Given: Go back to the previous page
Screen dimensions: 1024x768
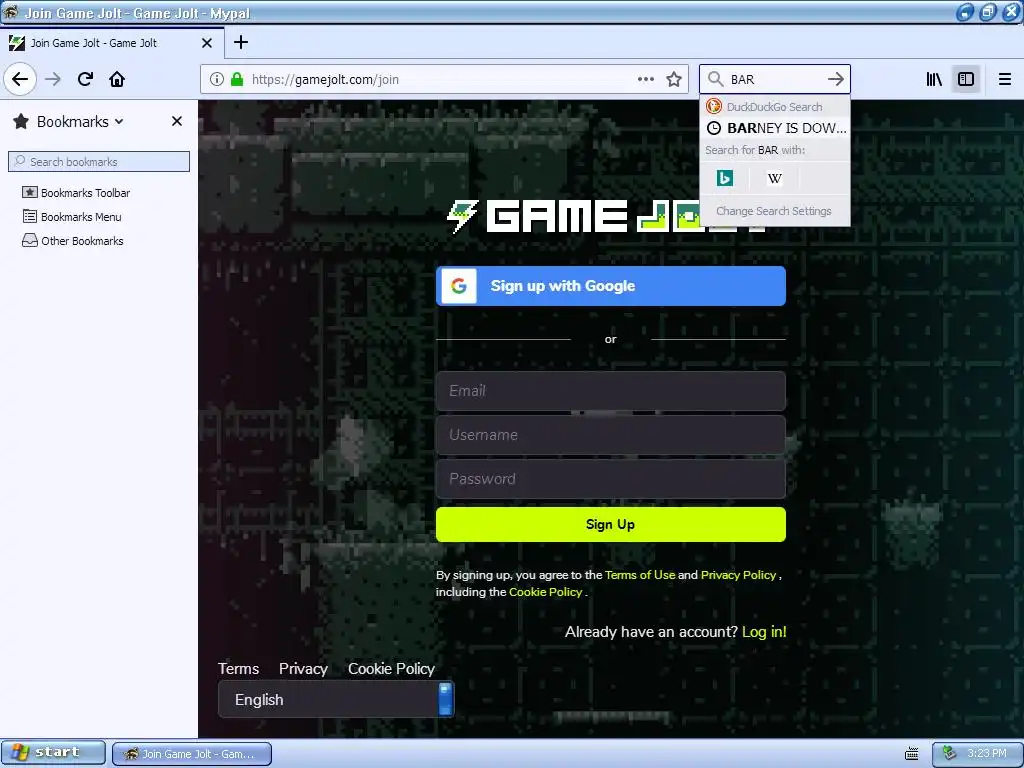Looking at the screenshot, I should [20, 79].
